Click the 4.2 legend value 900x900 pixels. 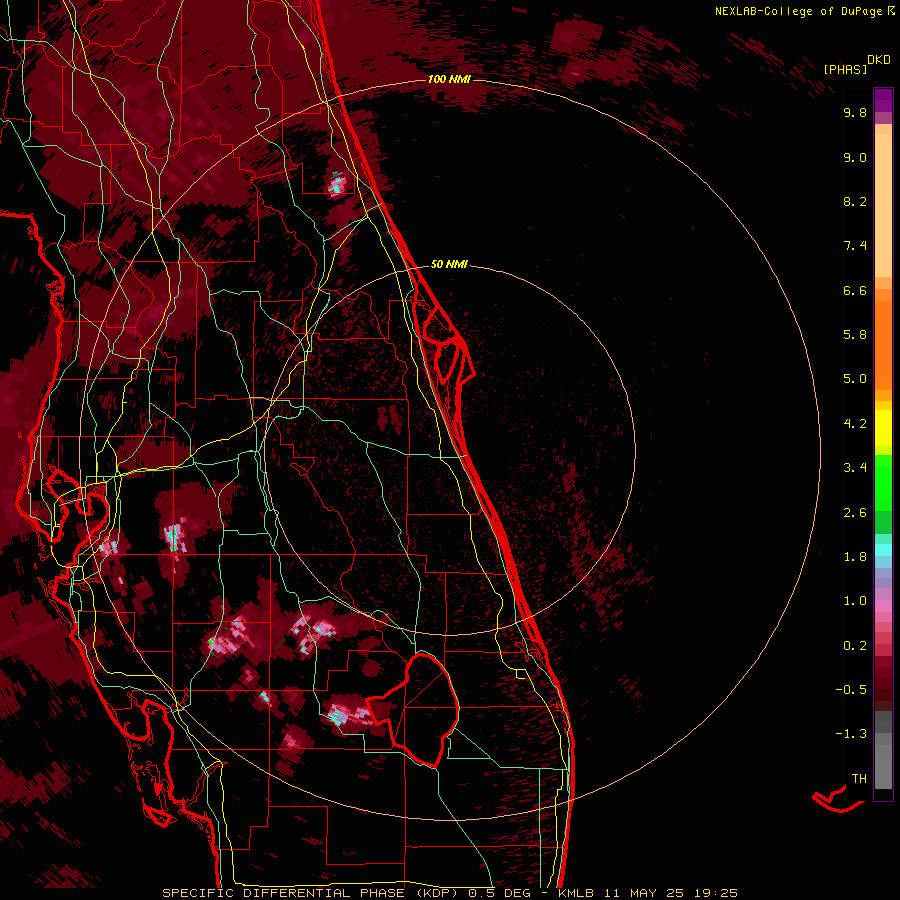(855, 424)
